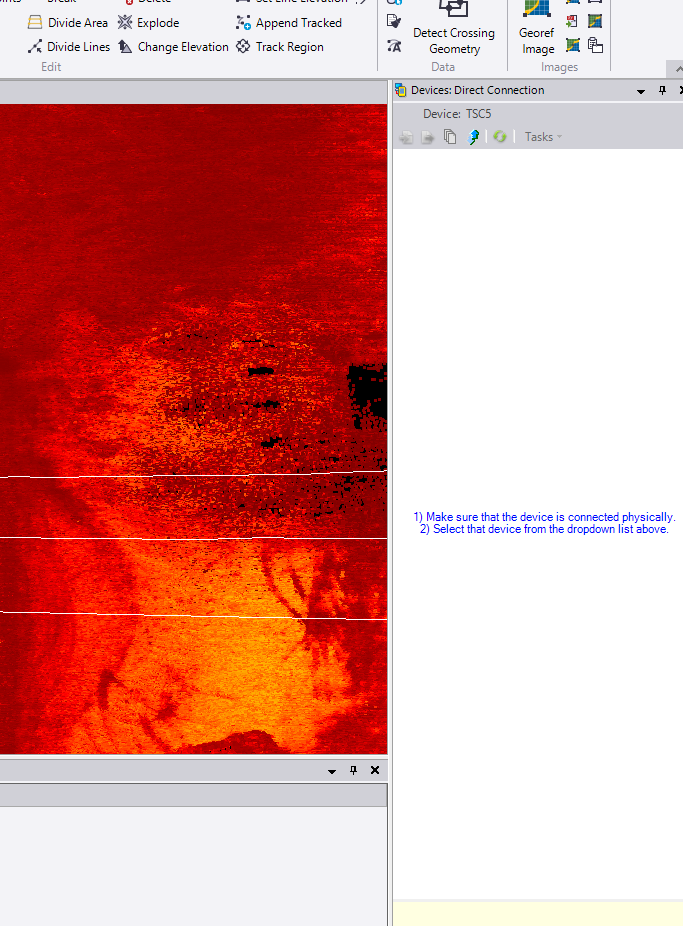The height and width of the screenshot is (926, 683).
Task: Click the 'Select that device from the dropdown list above' text
Action: click(x=544, y=529)
